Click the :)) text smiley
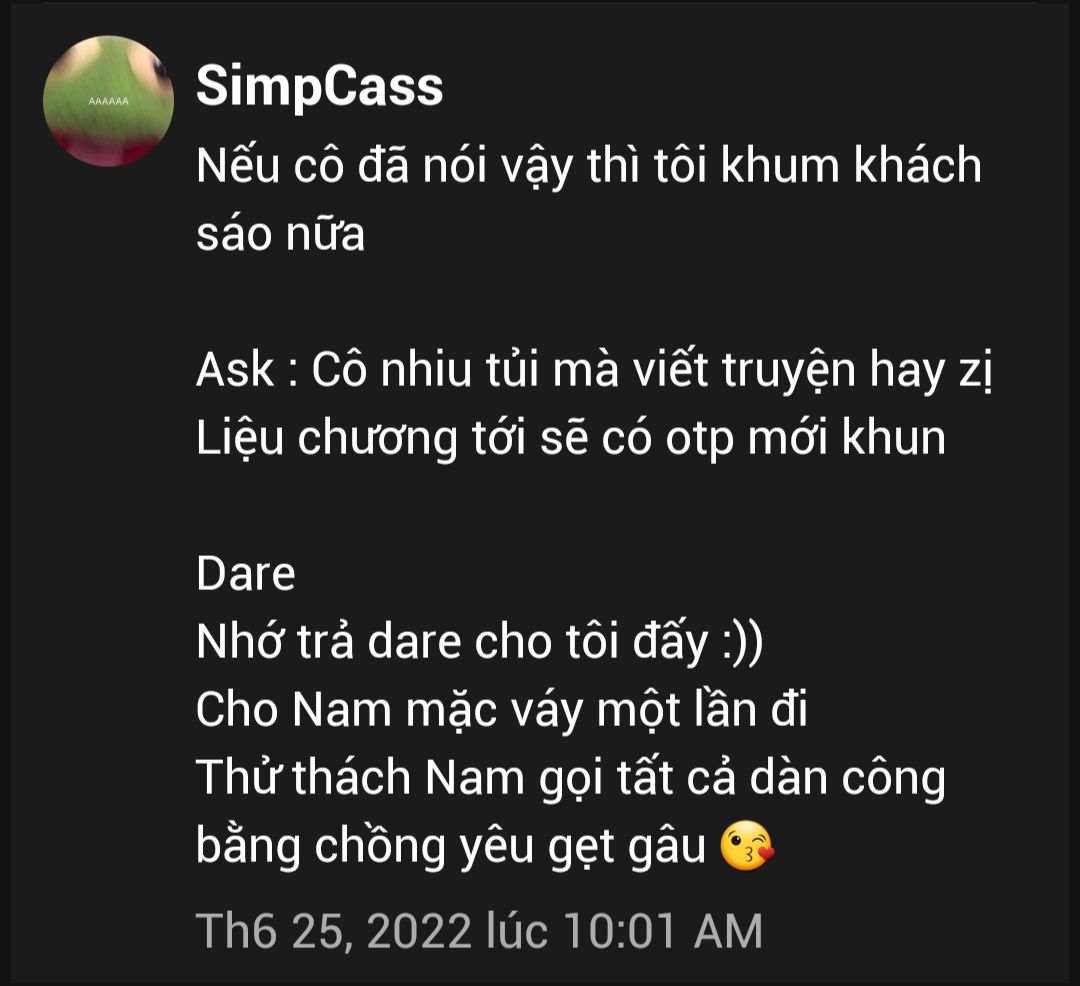This screenshot has width=1080, height=986. (742, 643)
